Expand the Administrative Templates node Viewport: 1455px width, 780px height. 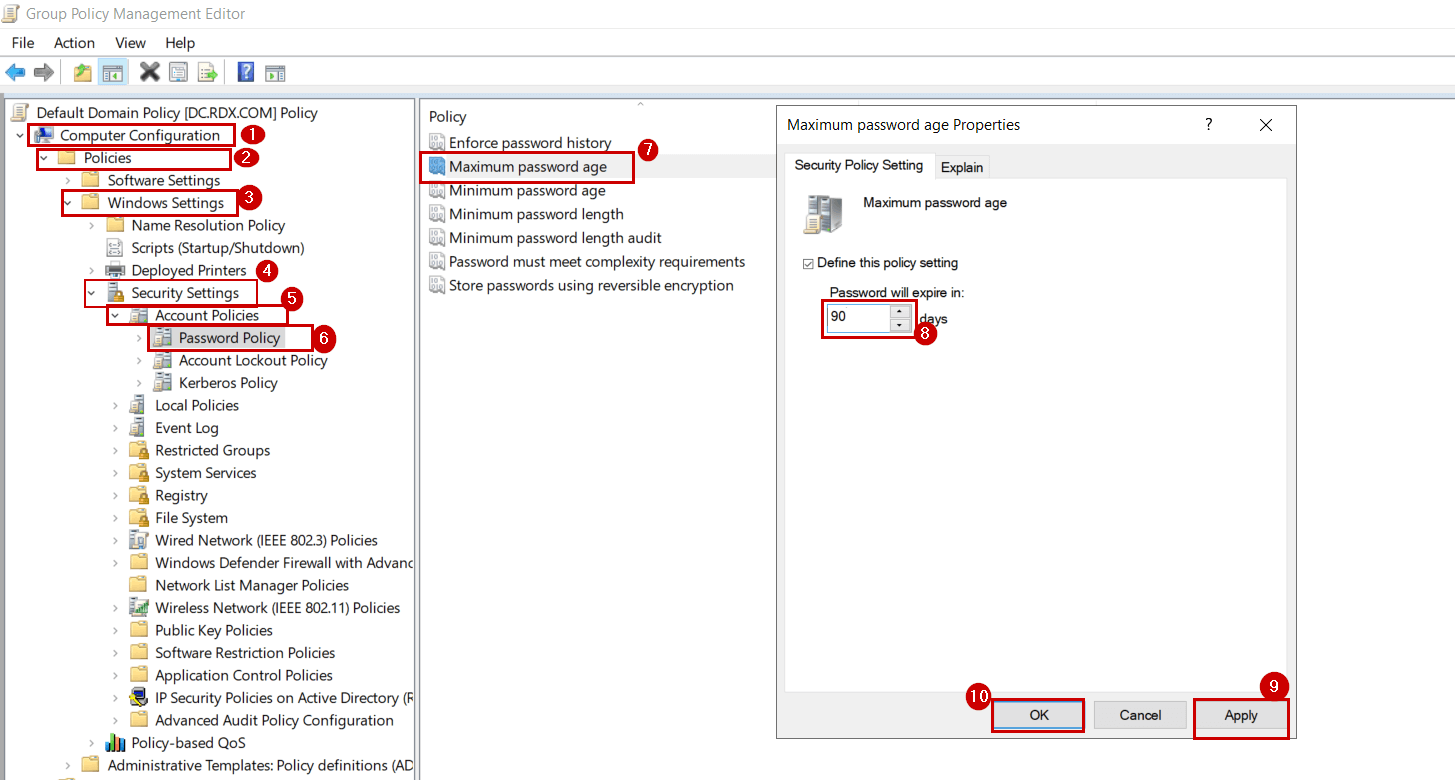[x=67, y=764]
